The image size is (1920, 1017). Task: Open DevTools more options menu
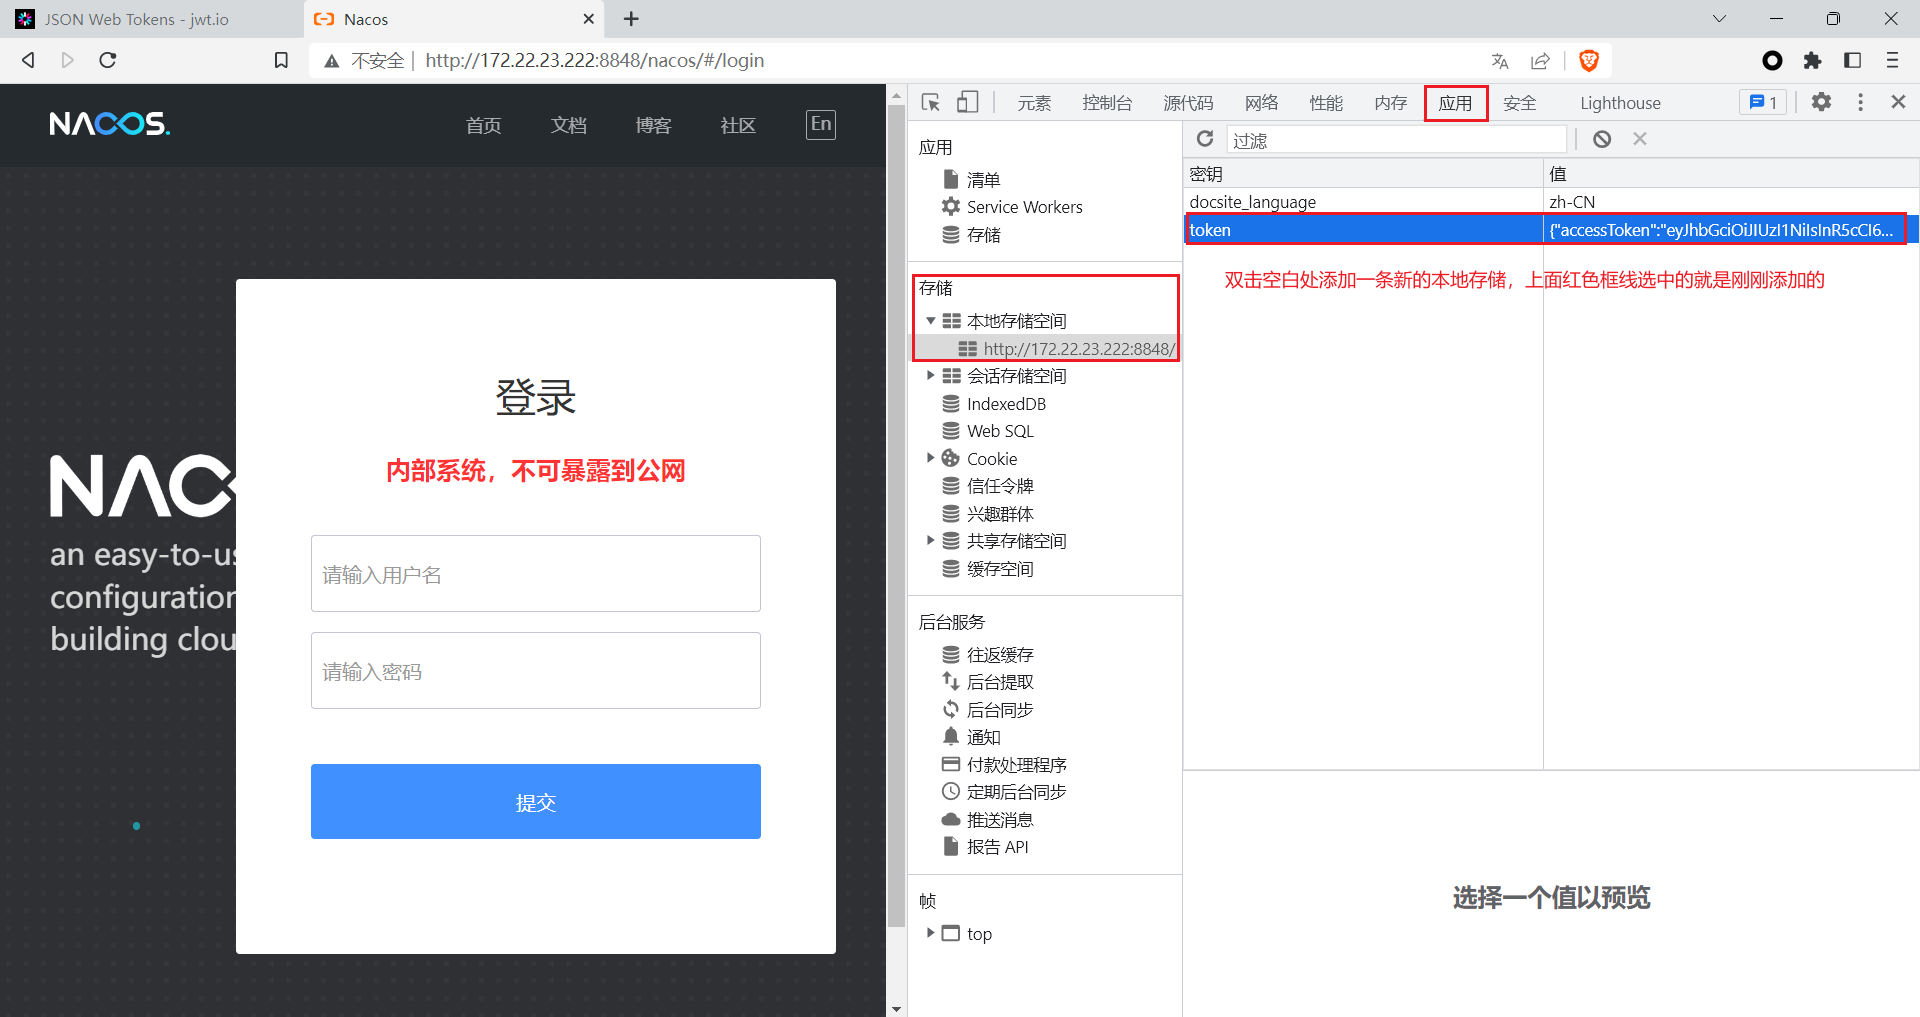pyautogui.click(x=1860, y=102)
